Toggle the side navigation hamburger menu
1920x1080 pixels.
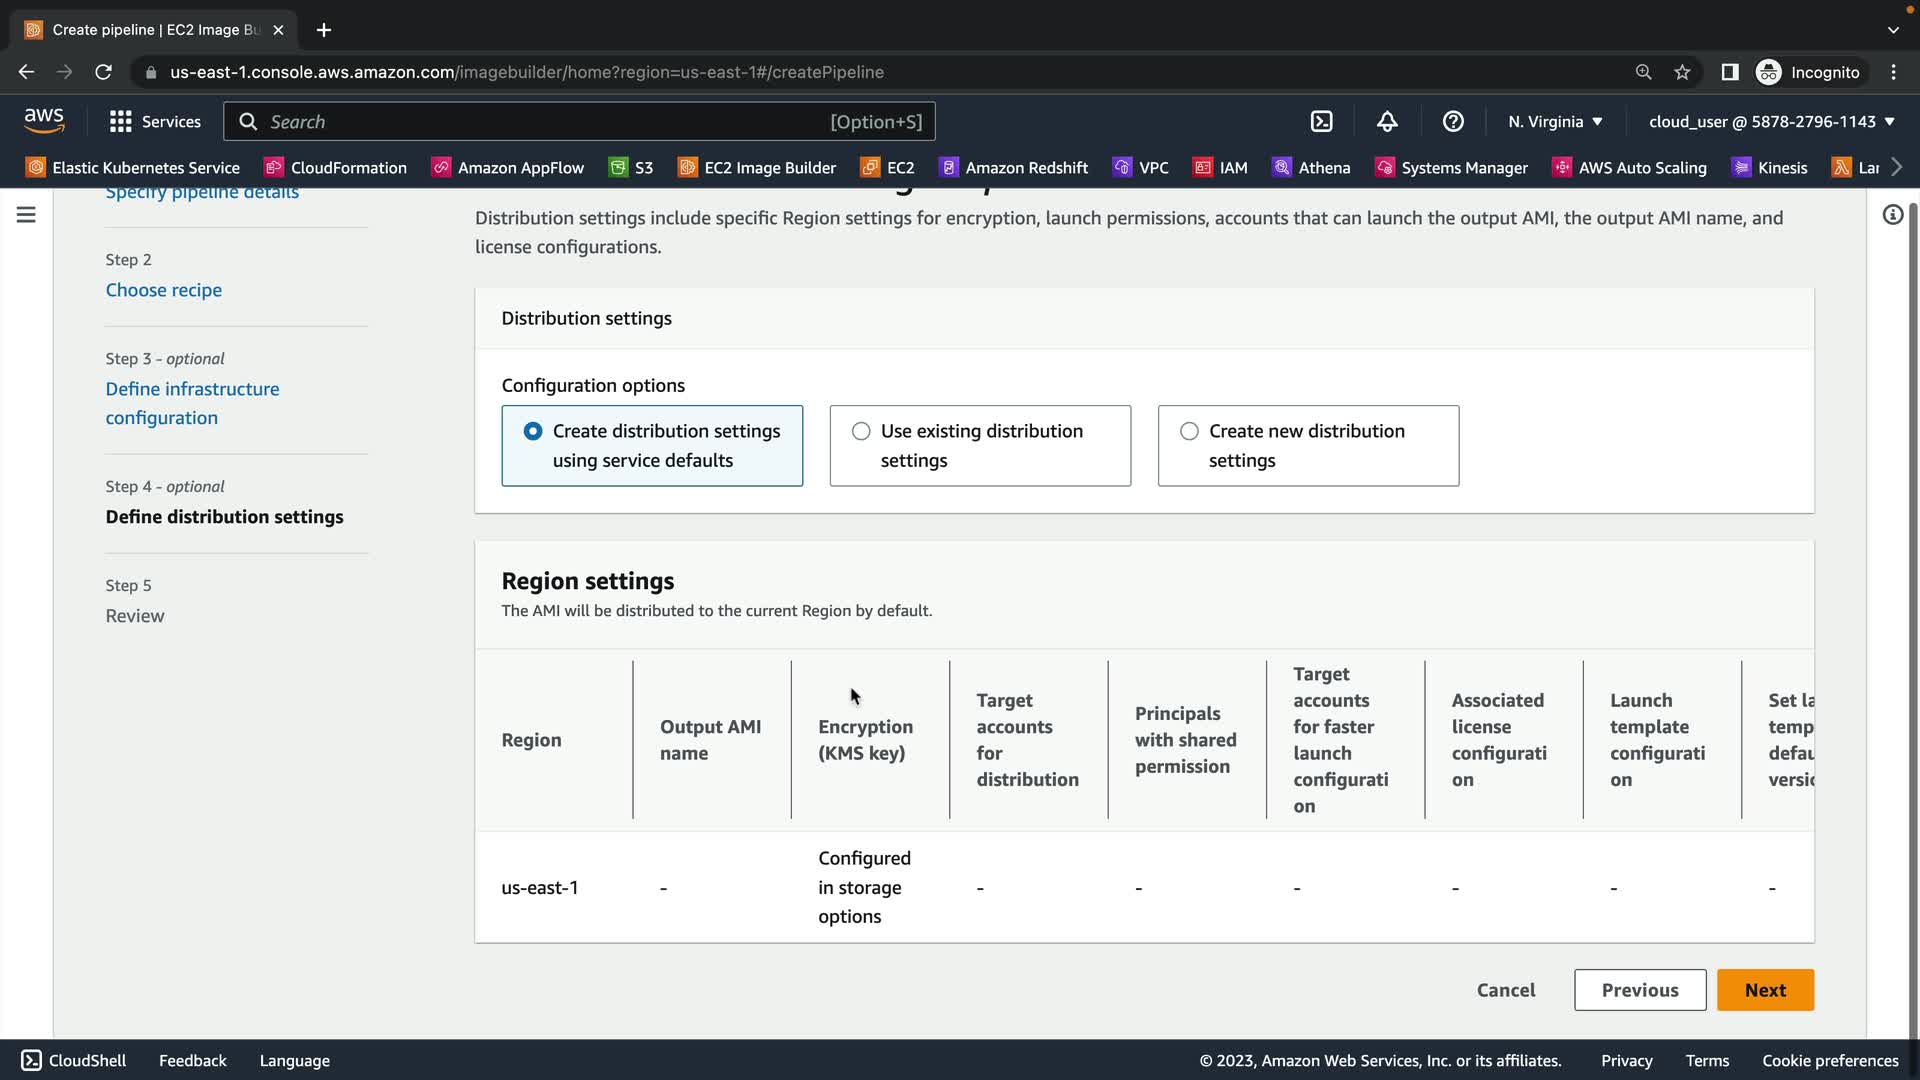click(26, 215)
